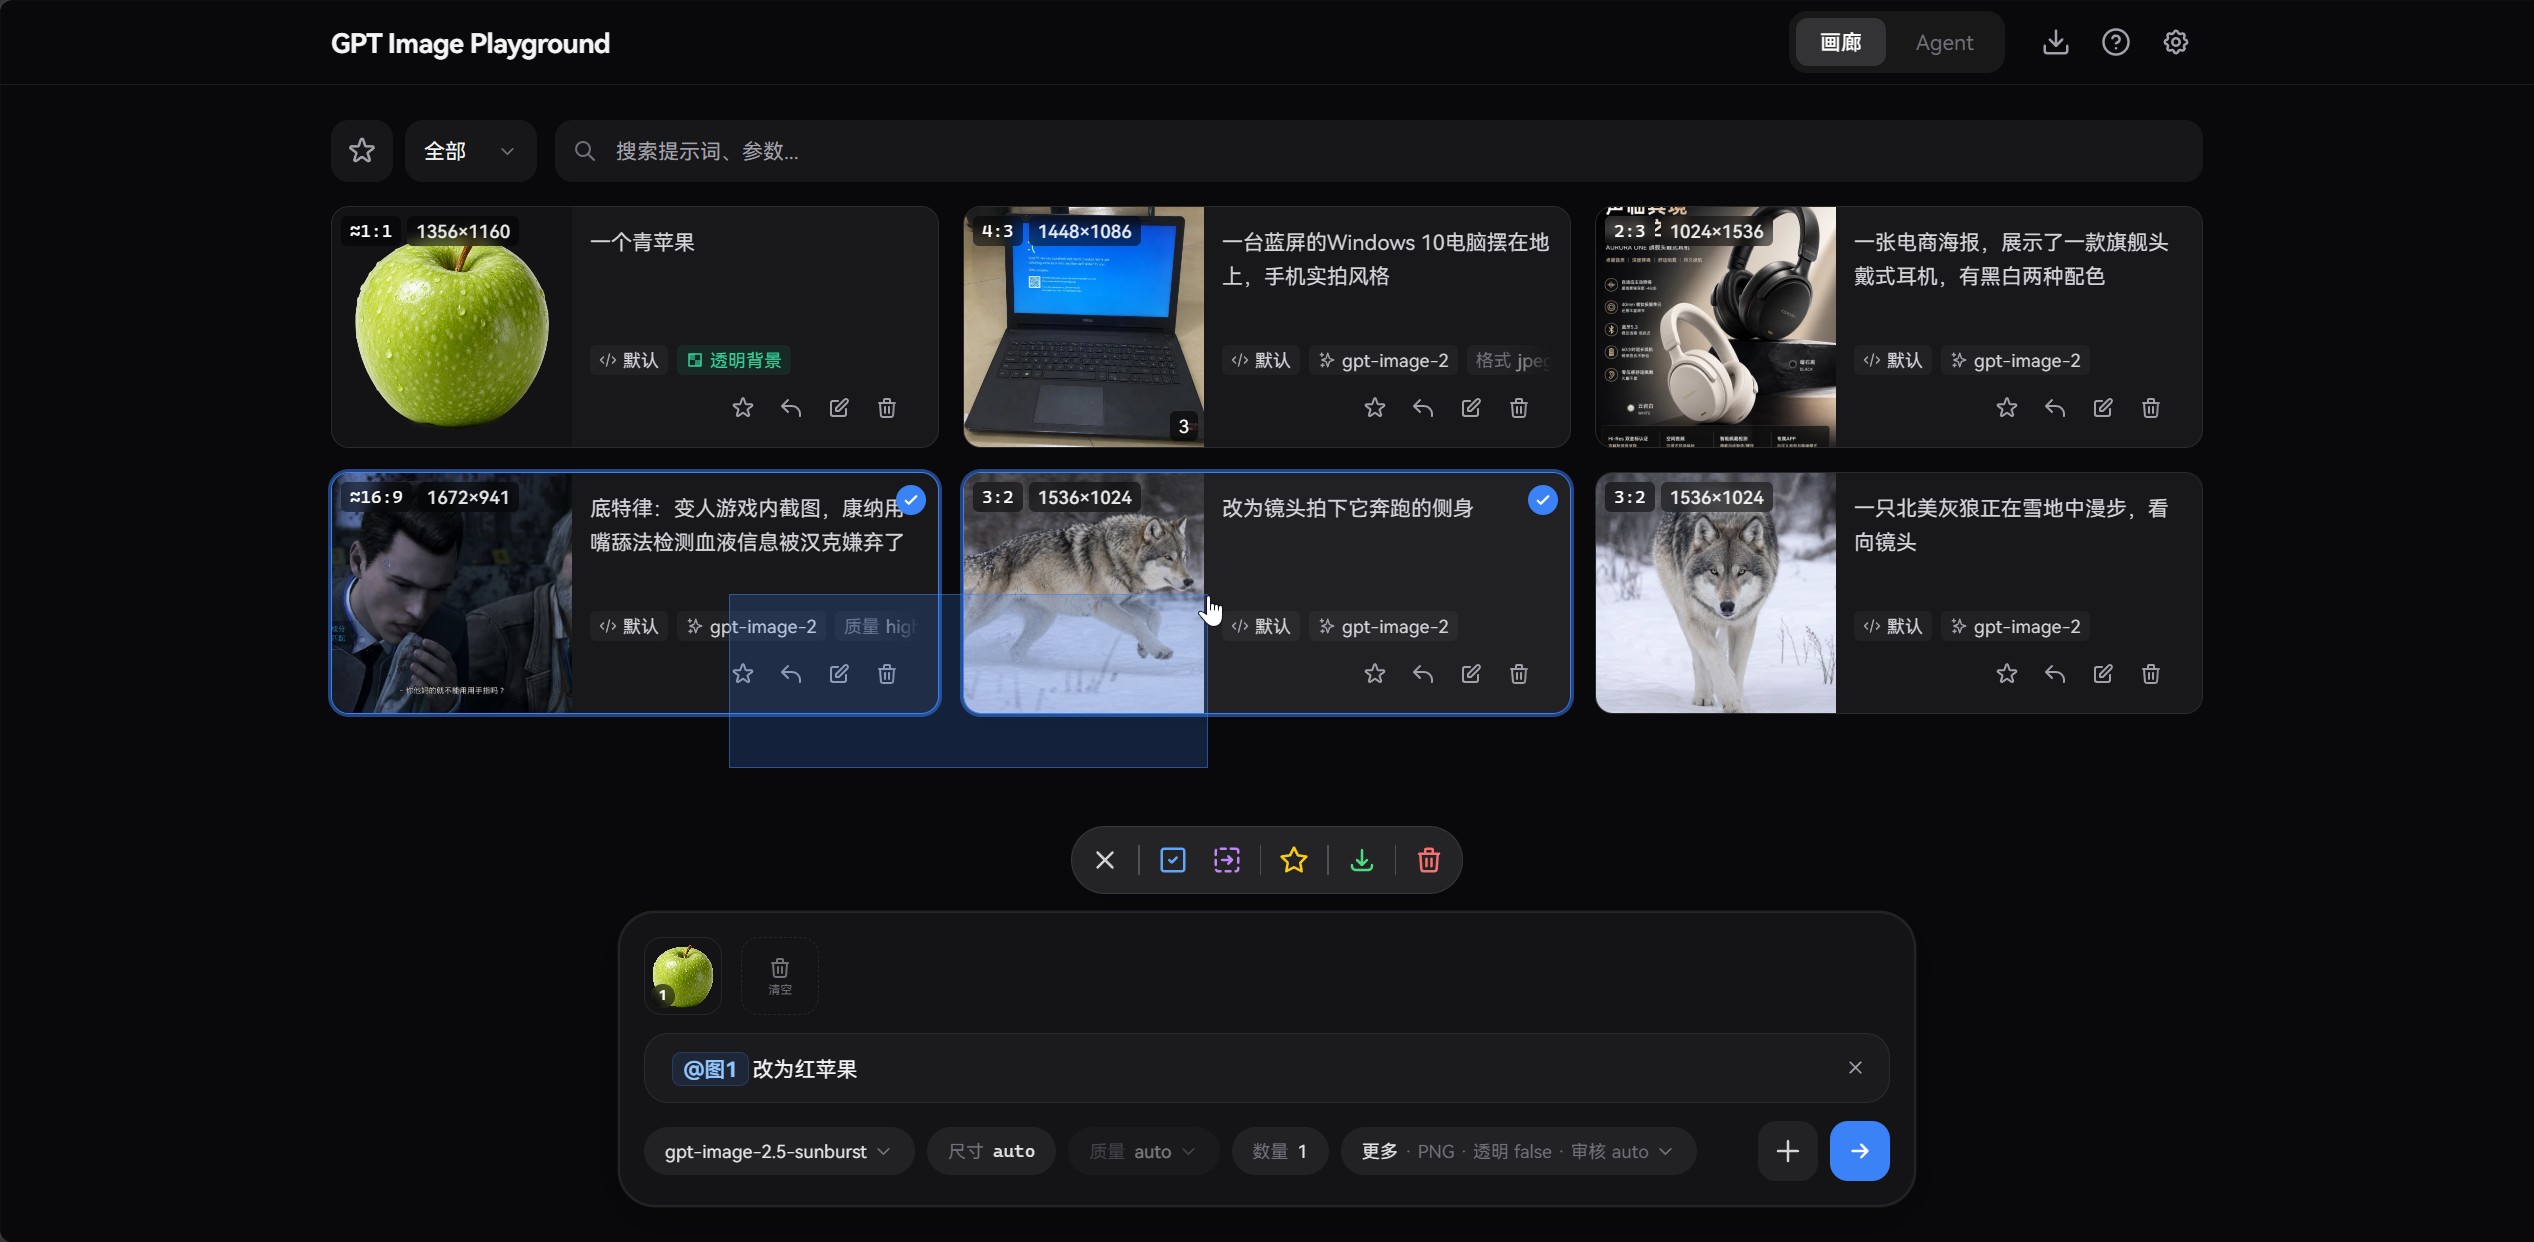Click the 清空 clear references button
The width and height of the screenshot is (2534, 1242).
(780, 976)
